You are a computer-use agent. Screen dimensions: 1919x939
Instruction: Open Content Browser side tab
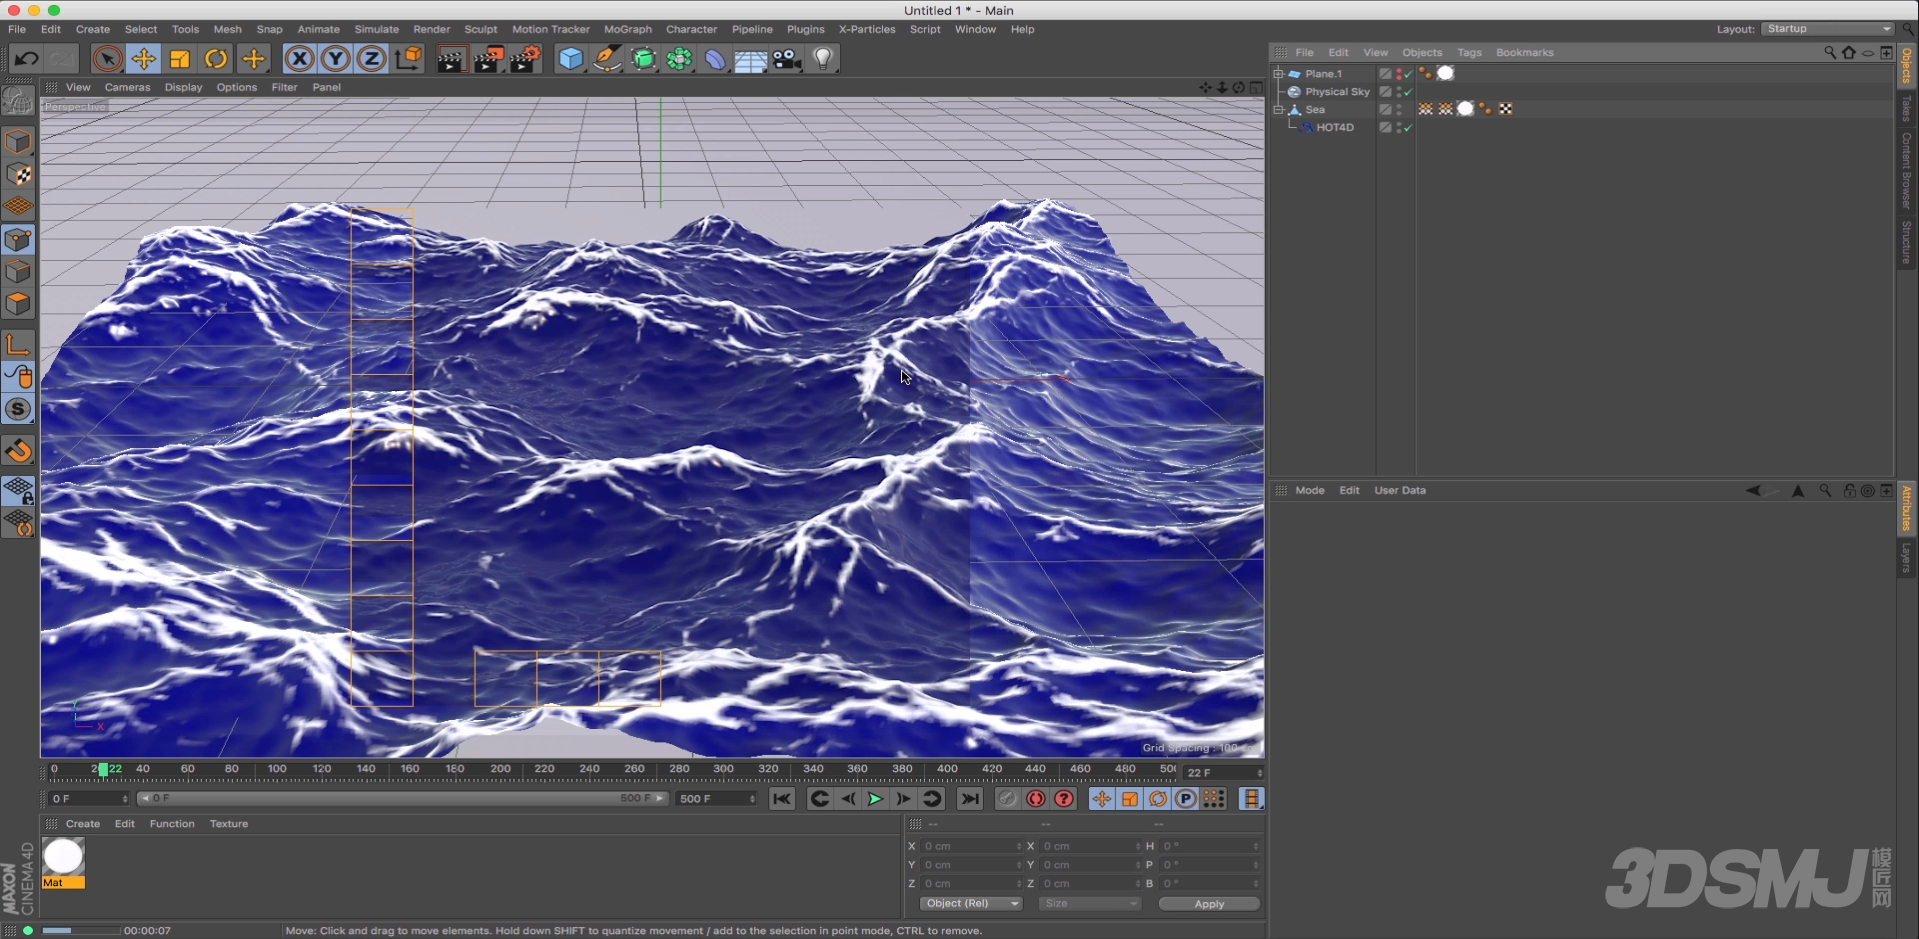click(1906, 169)
